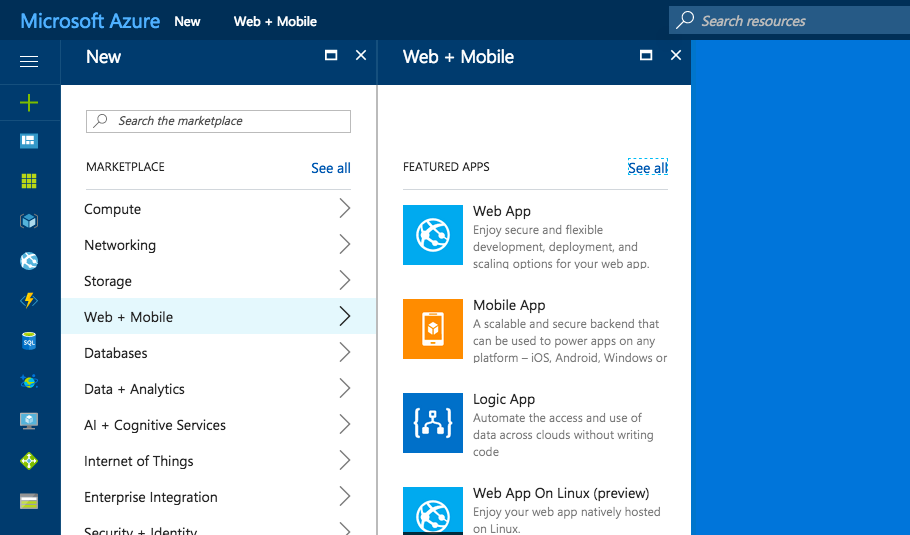Open the Logic App title link
Viewport: 910px width, 535px height.
504,399
